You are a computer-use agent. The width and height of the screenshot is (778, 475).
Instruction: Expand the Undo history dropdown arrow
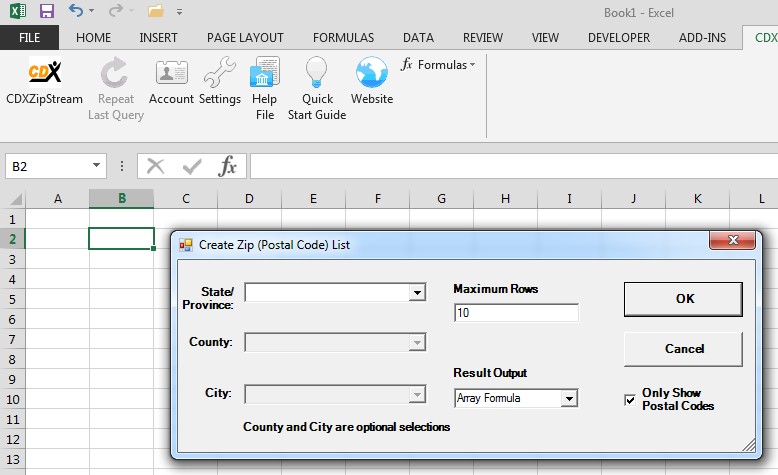91,10
